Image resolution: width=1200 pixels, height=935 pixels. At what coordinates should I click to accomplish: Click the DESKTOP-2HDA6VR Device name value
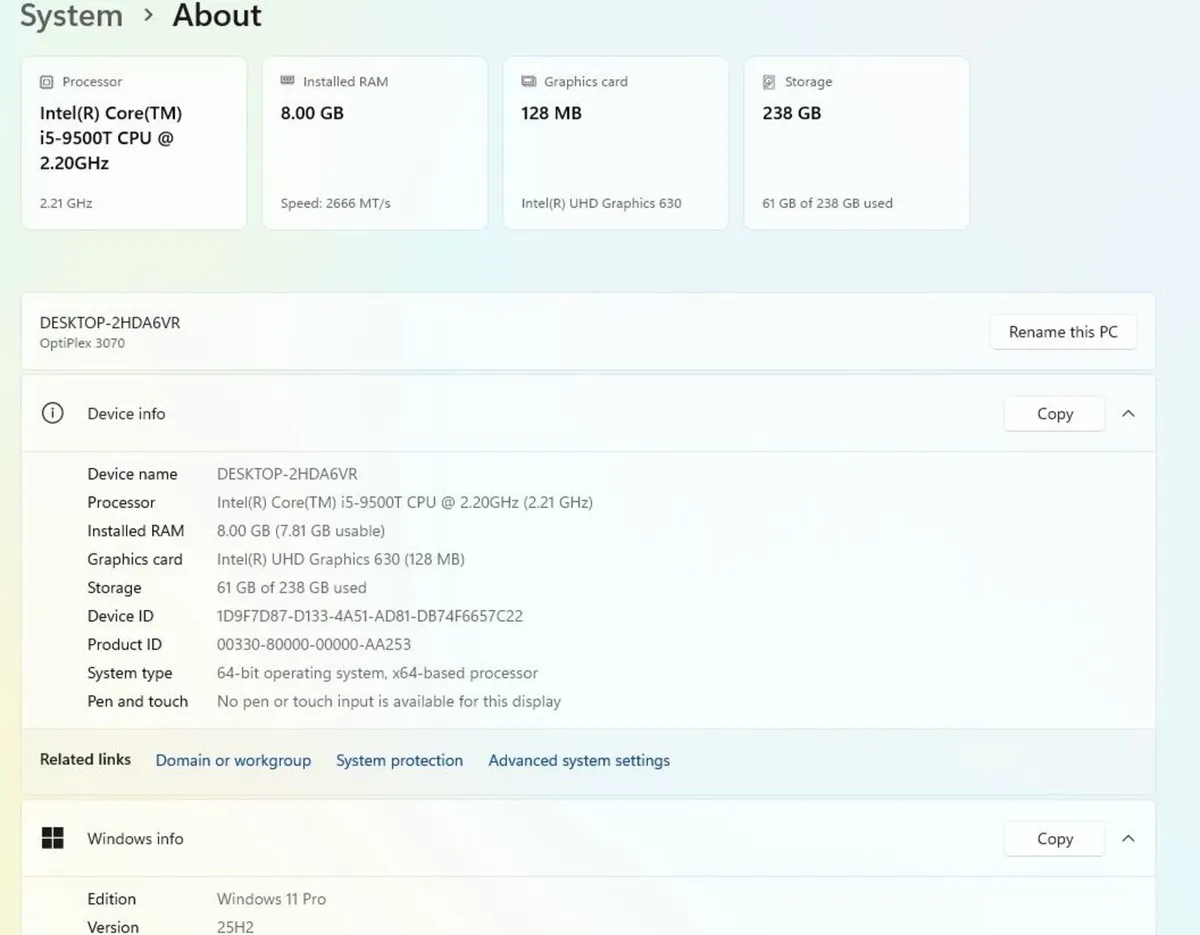[287, 474]
